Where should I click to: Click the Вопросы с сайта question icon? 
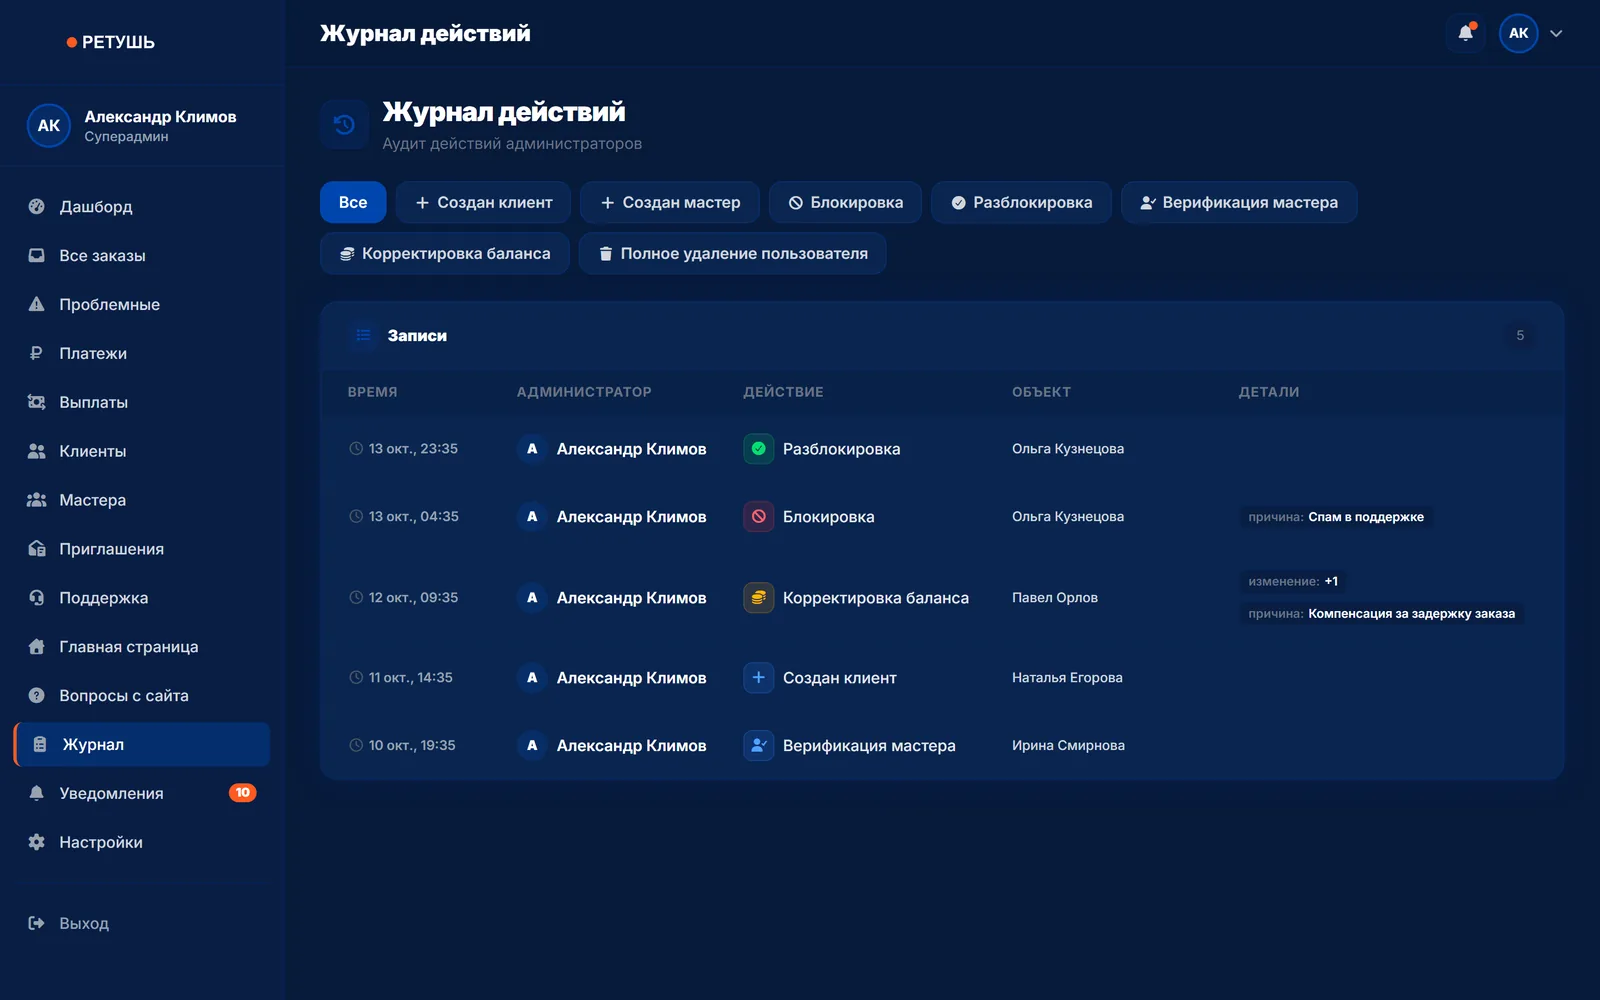coord(37,696)
